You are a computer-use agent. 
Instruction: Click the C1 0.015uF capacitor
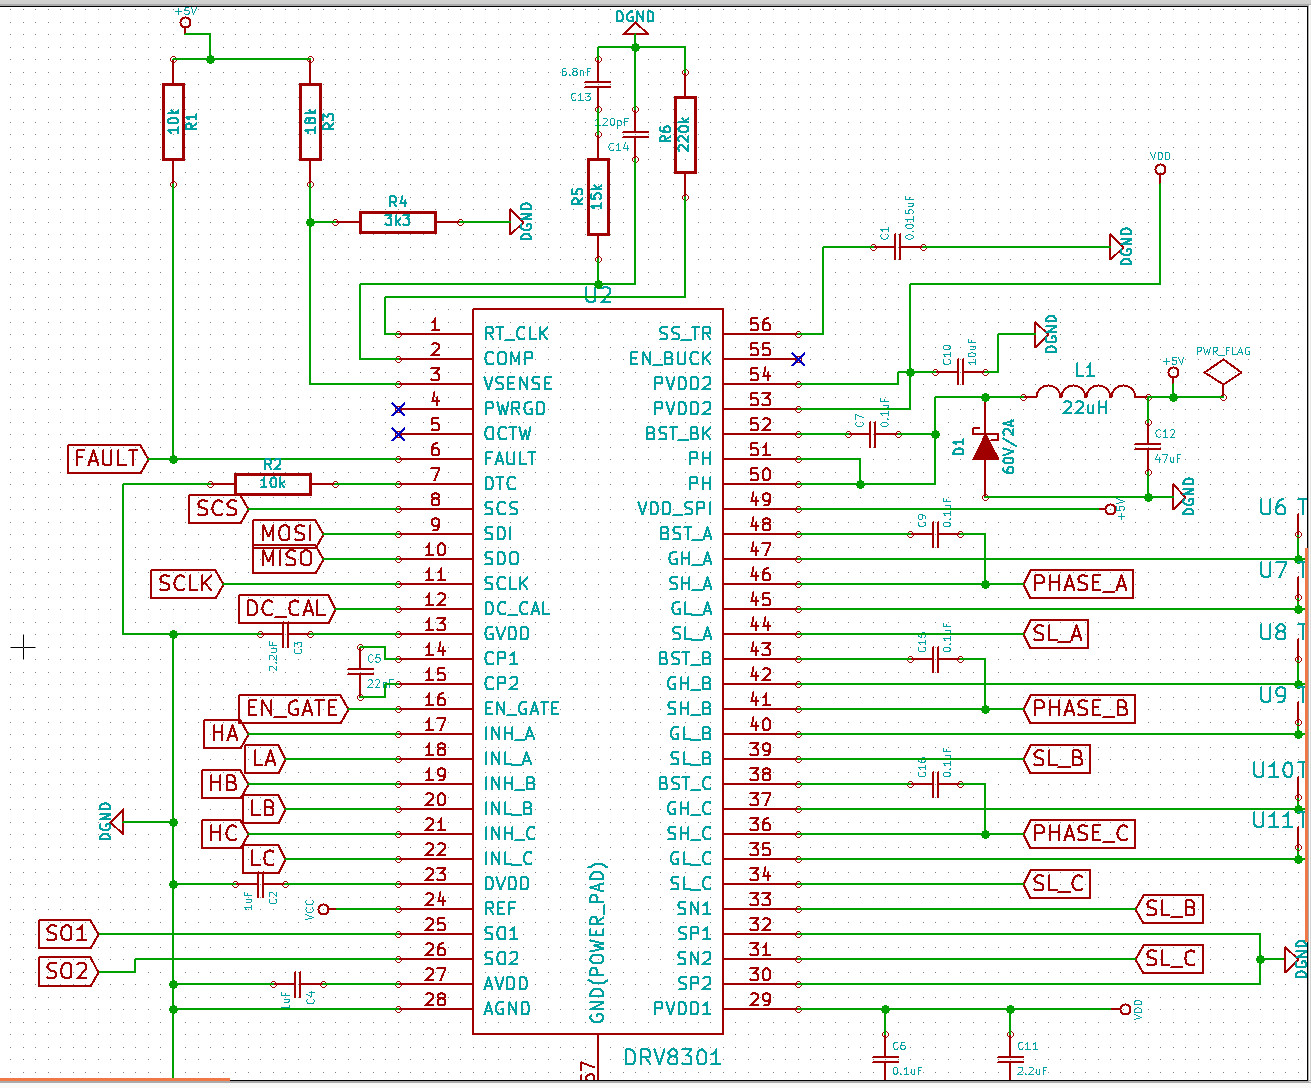tap(897, 247)
